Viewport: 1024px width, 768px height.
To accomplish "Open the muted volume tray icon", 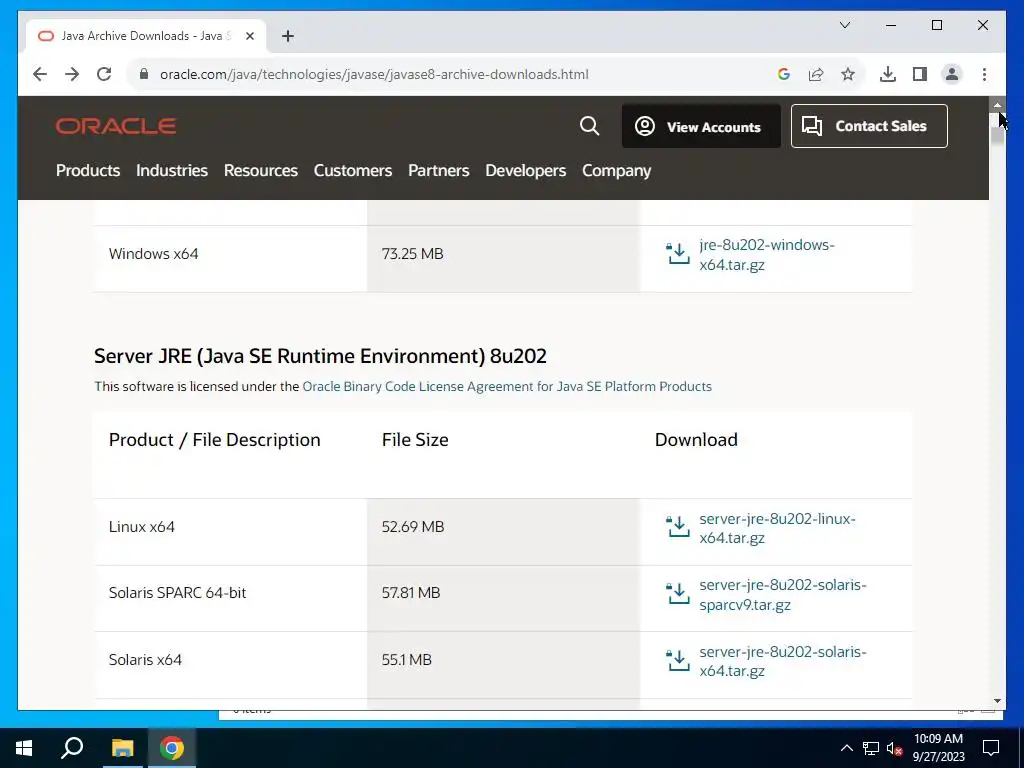I will [894, 748].
